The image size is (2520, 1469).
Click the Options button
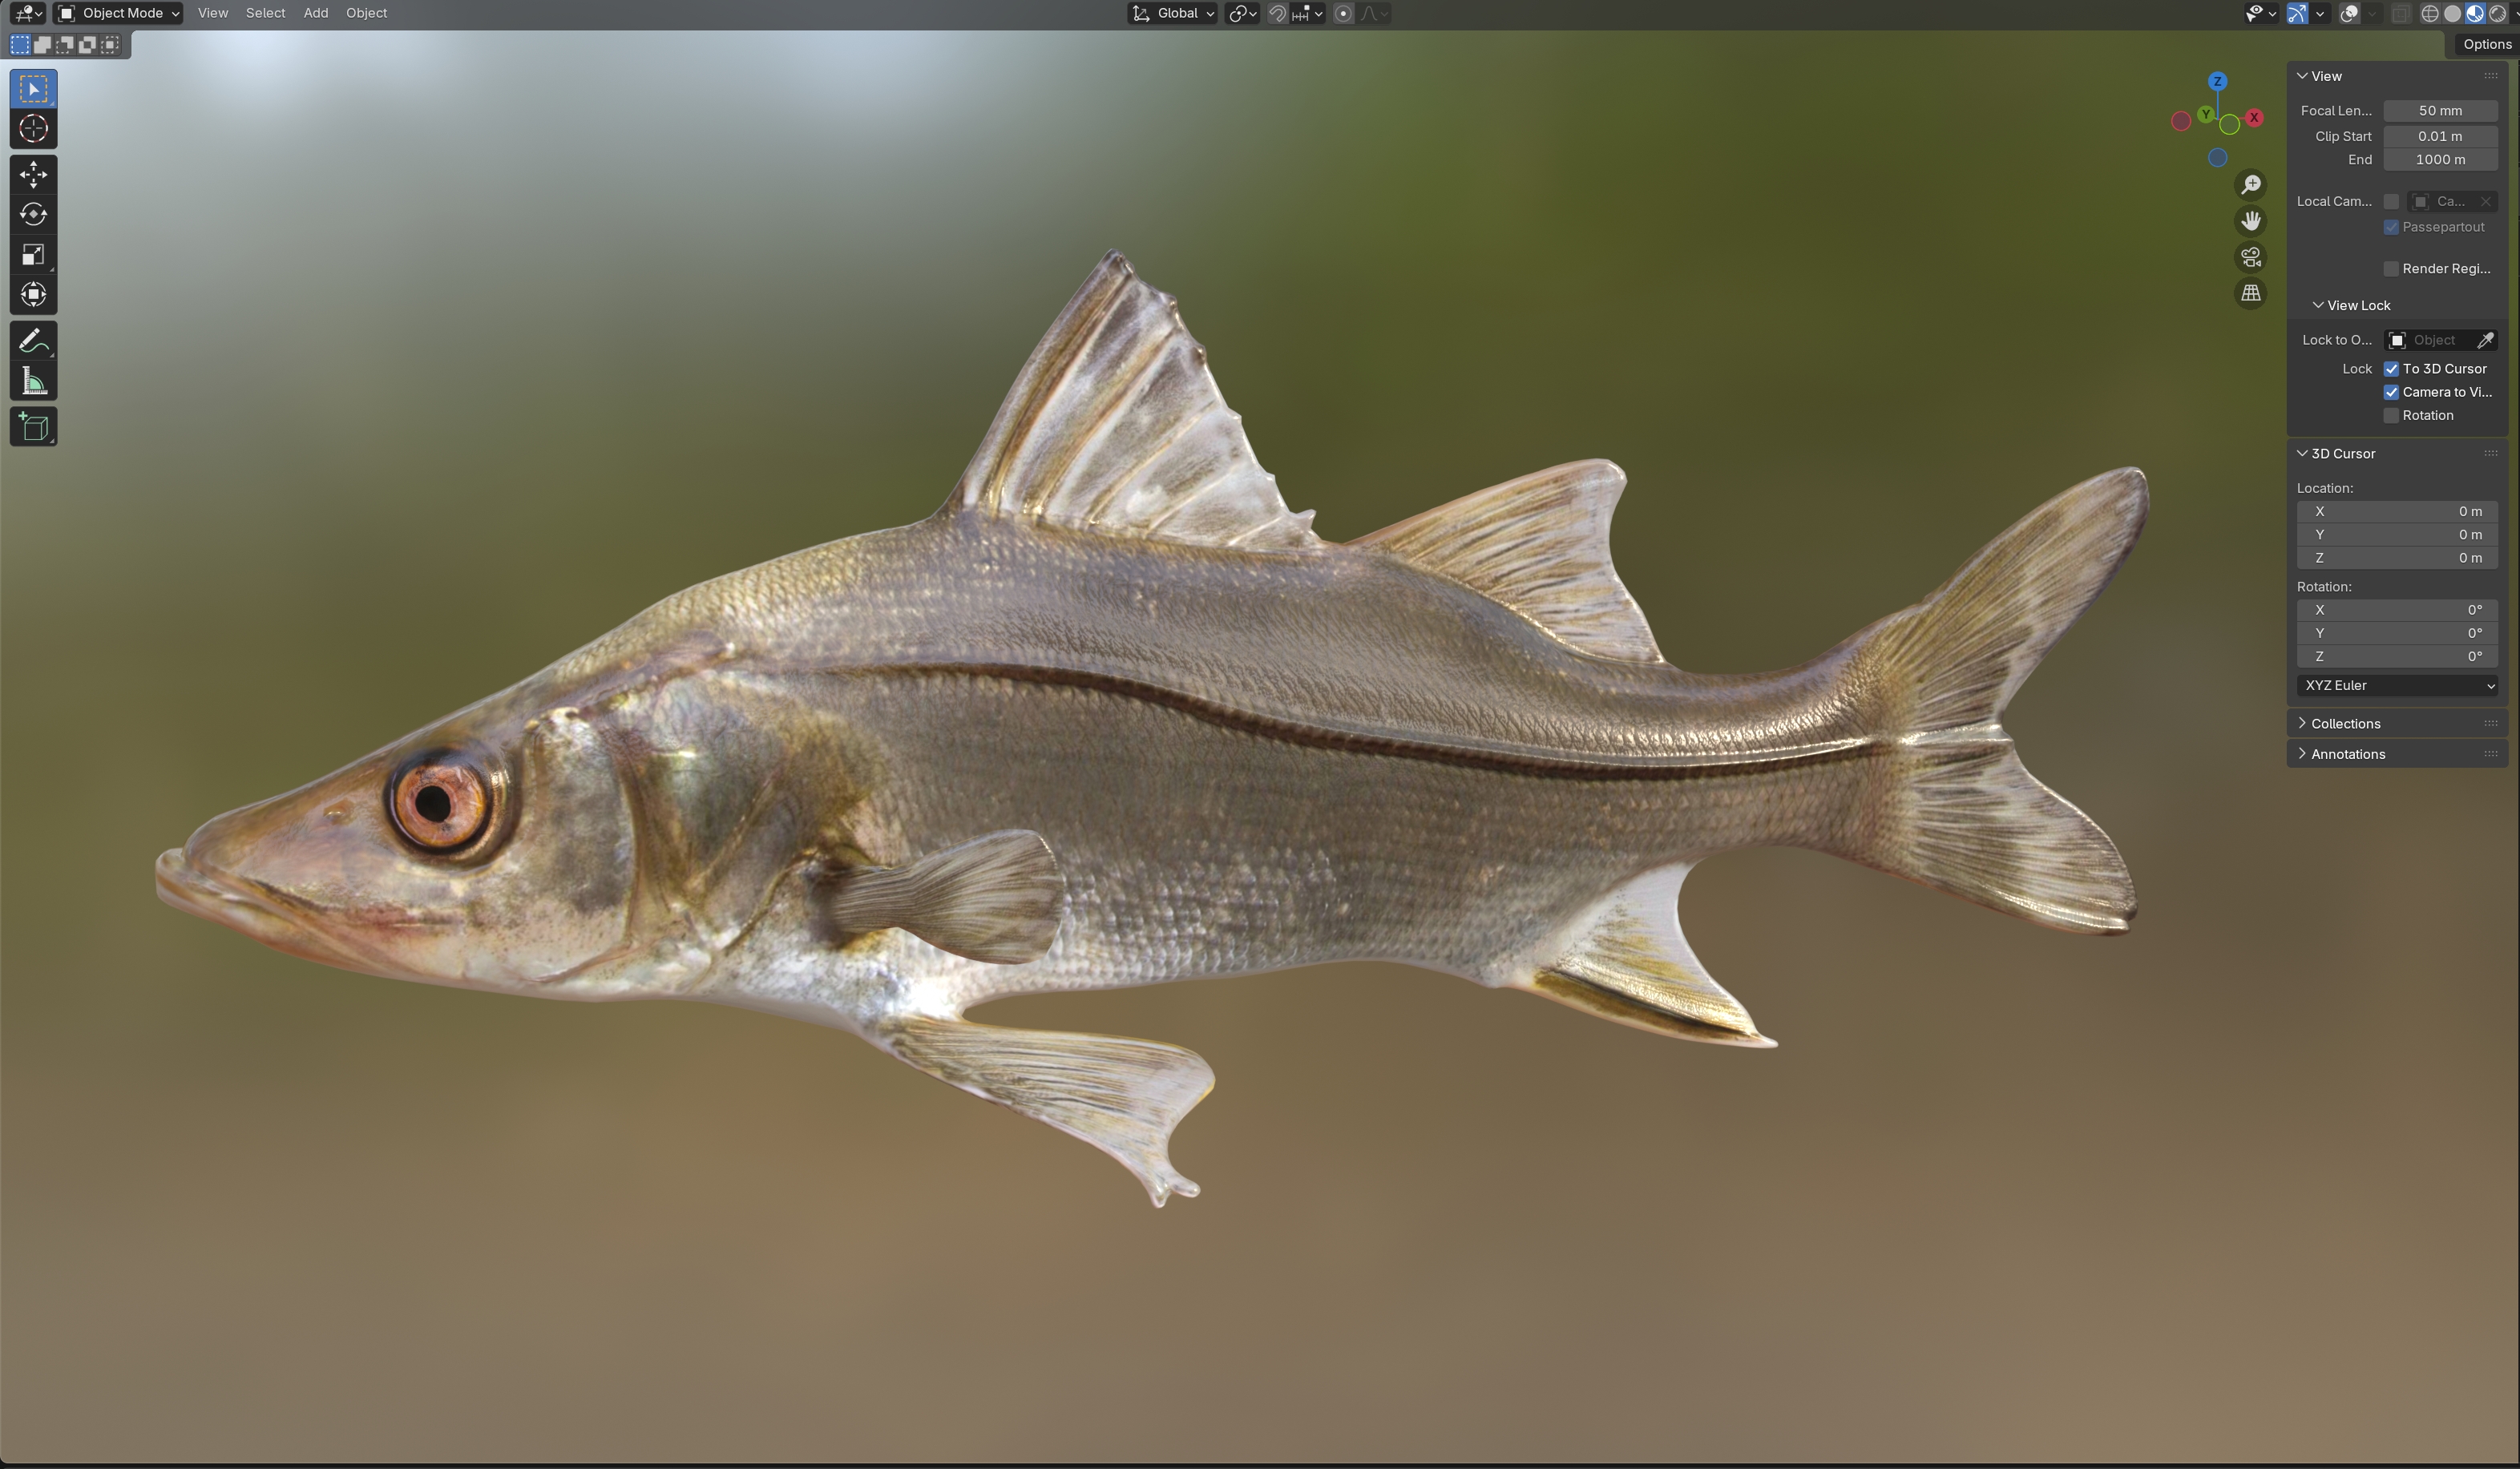click(x=2486, y=44)
